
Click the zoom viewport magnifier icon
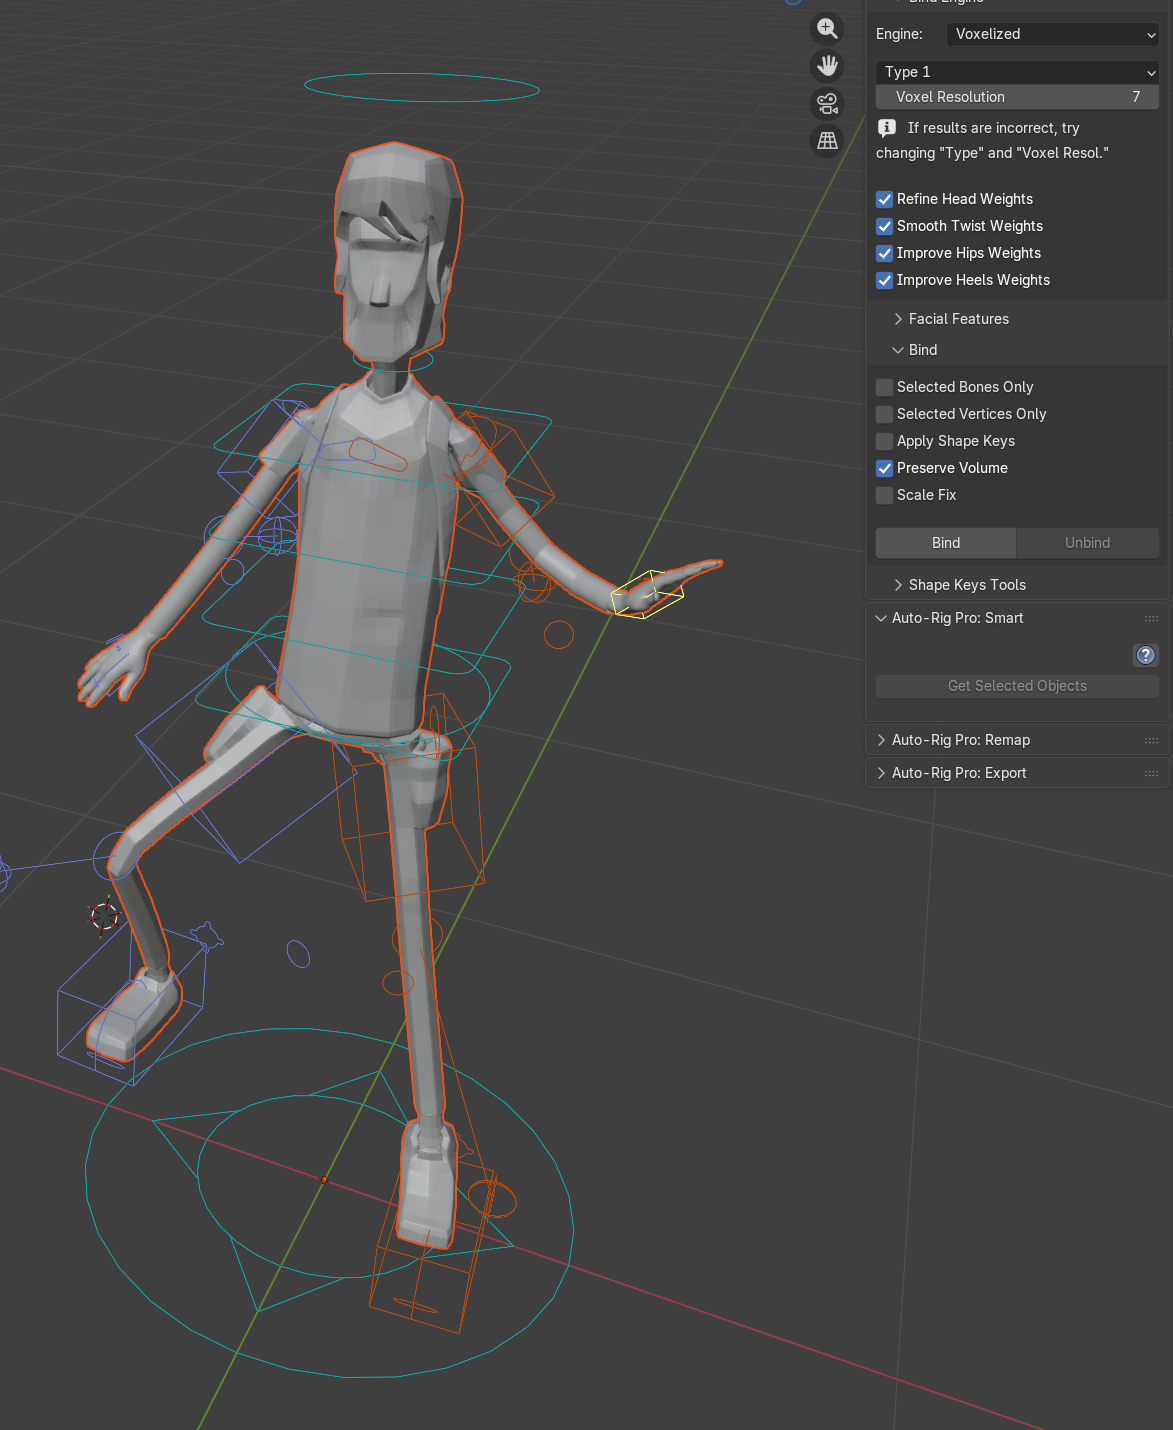[827, 29]
